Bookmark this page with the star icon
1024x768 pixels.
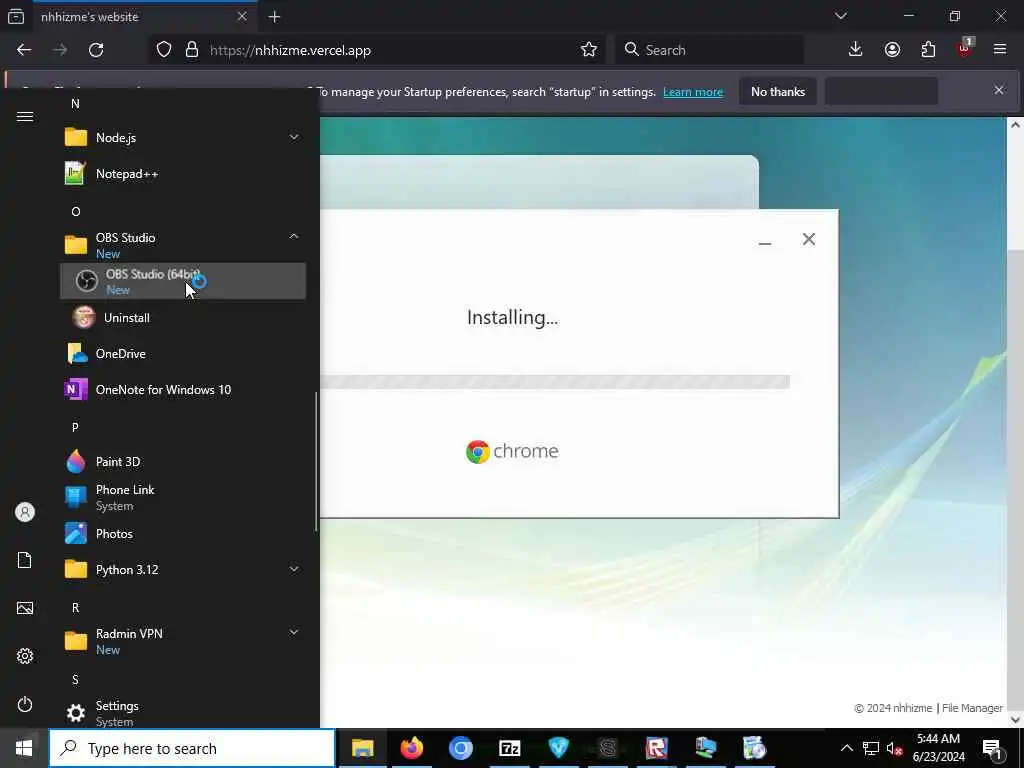(588, 50)
